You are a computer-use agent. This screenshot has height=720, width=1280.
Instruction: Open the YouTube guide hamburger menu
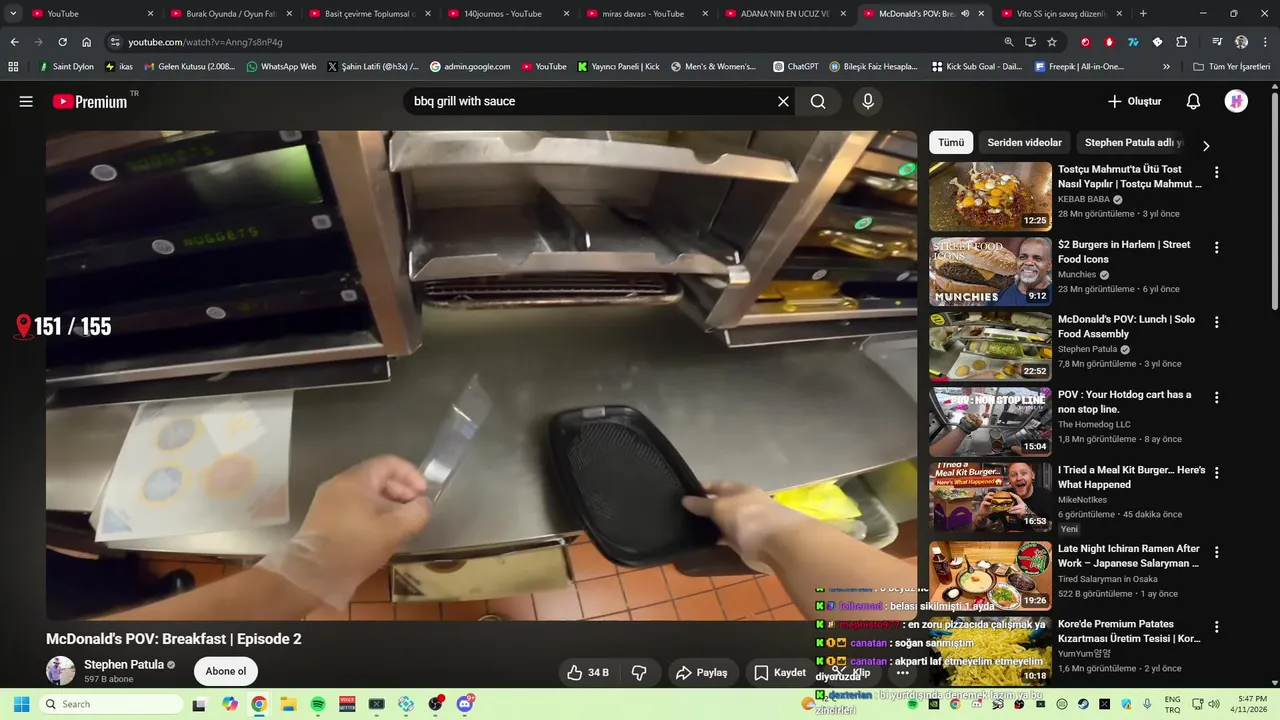tap(26, 101)
